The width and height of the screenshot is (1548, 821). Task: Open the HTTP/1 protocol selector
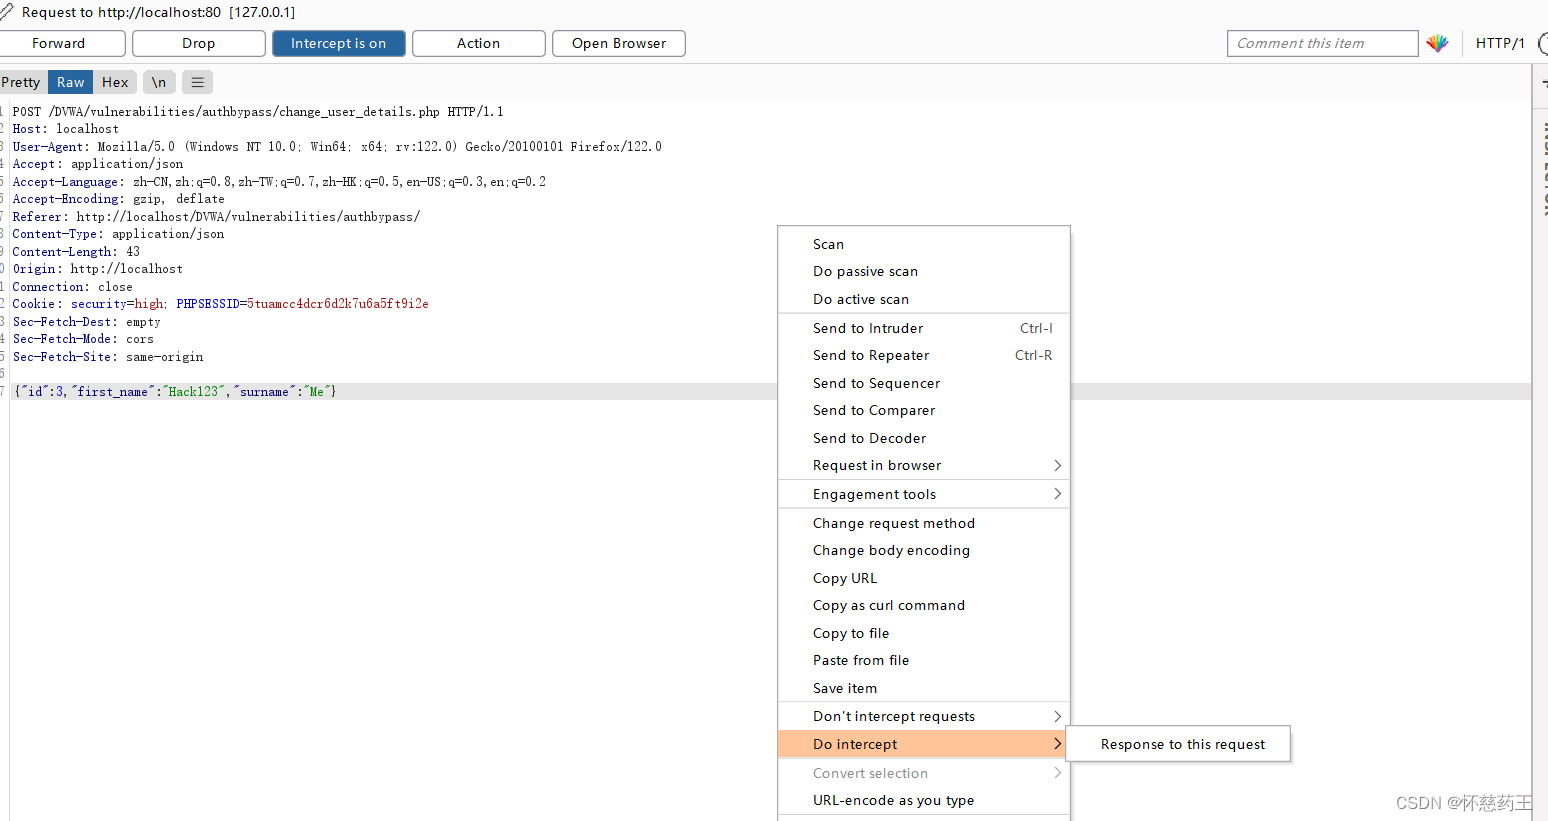[x=1500, y=43]
